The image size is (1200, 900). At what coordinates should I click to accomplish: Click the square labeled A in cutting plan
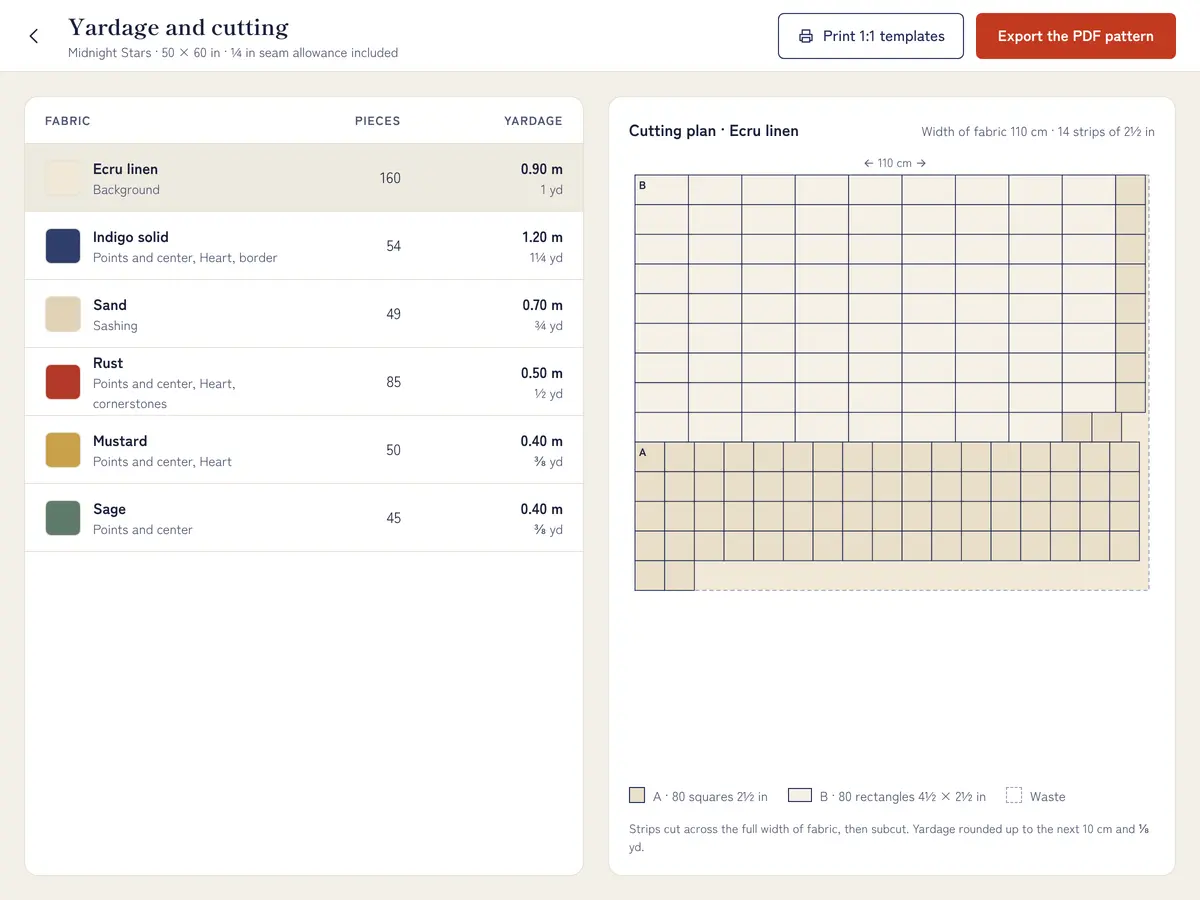coord(650,457)
